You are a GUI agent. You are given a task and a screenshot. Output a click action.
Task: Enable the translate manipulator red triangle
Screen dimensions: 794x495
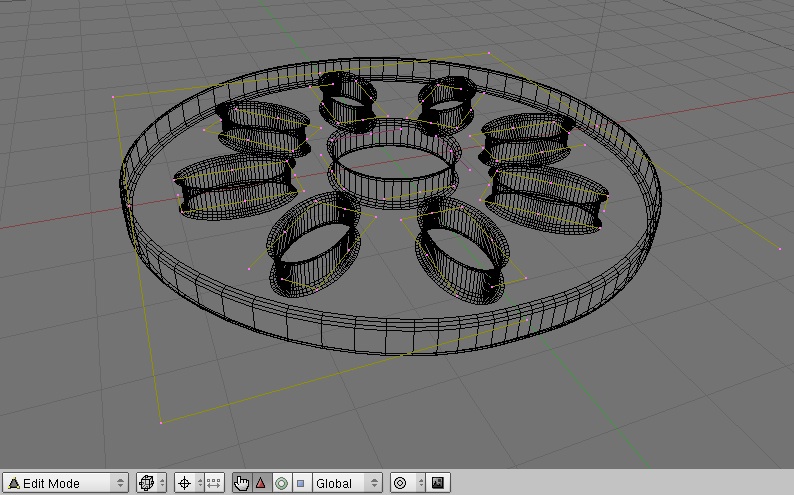tap(261, 483)
